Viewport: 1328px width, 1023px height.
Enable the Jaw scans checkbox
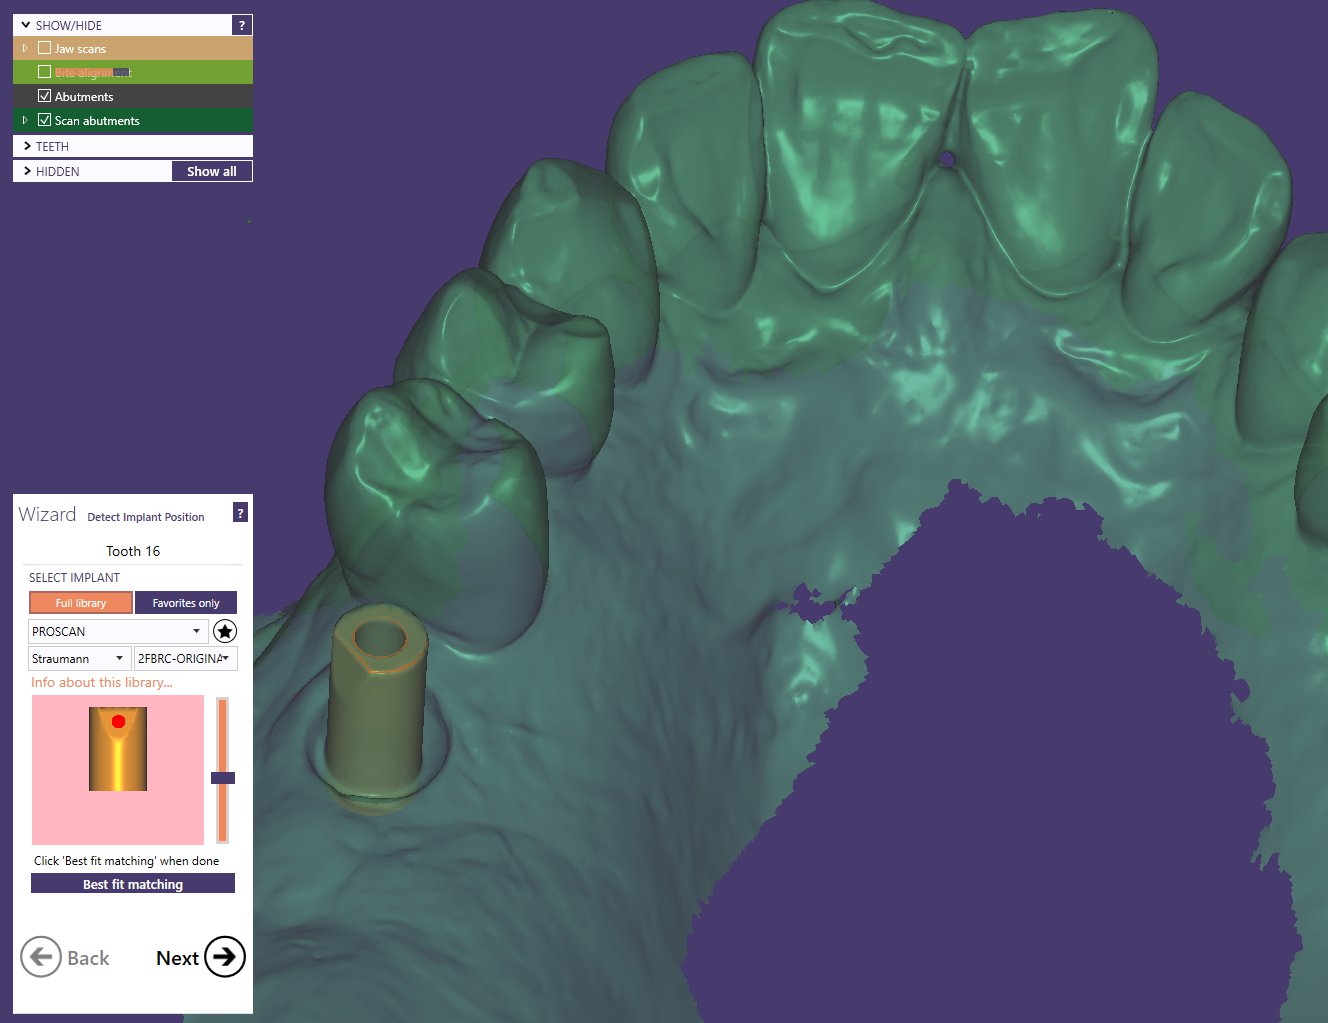pyautogui.click(x=44, y=47)
